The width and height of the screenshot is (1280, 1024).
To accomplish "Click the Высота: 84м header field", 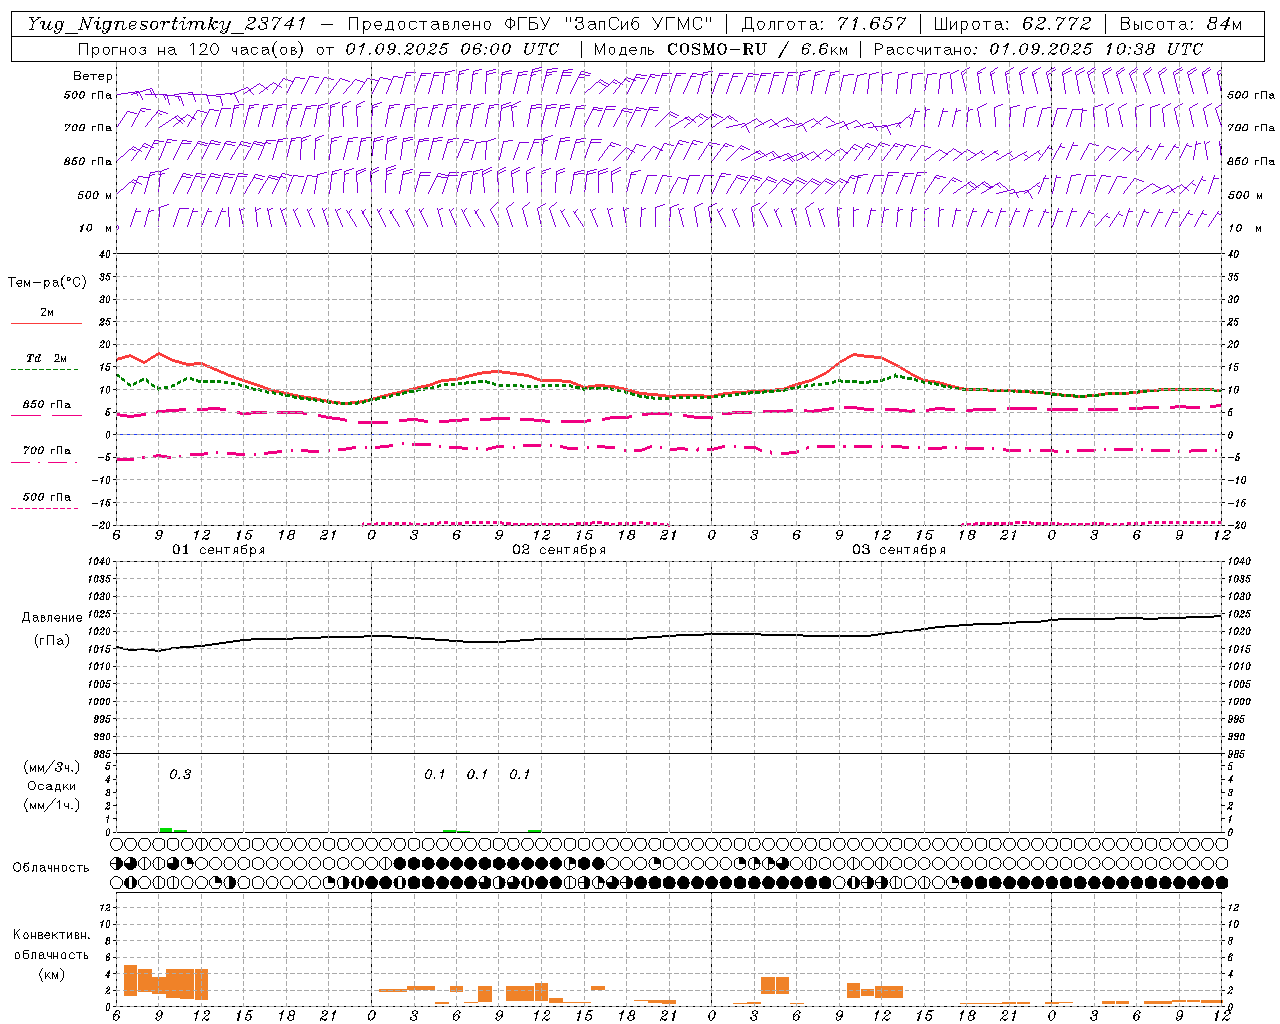I will click(1181, 24).
